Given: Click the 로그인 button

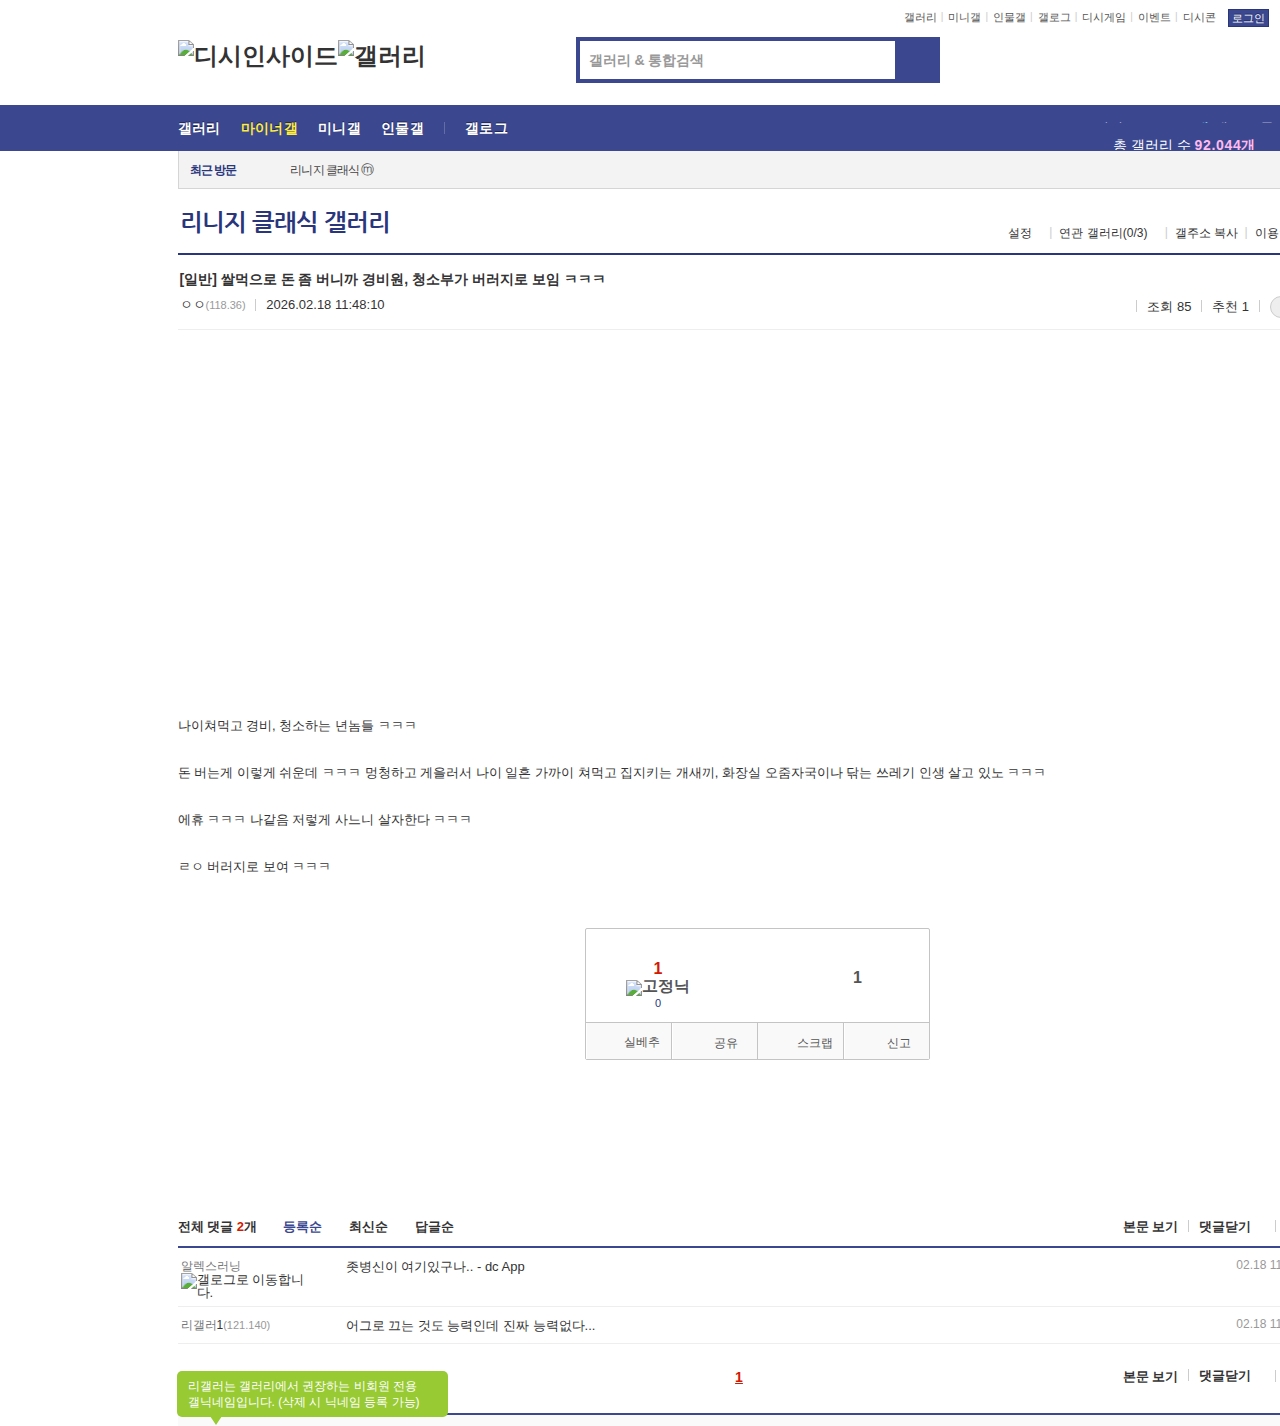Looking at the screenshot, I should click(x=1248, y=18).
